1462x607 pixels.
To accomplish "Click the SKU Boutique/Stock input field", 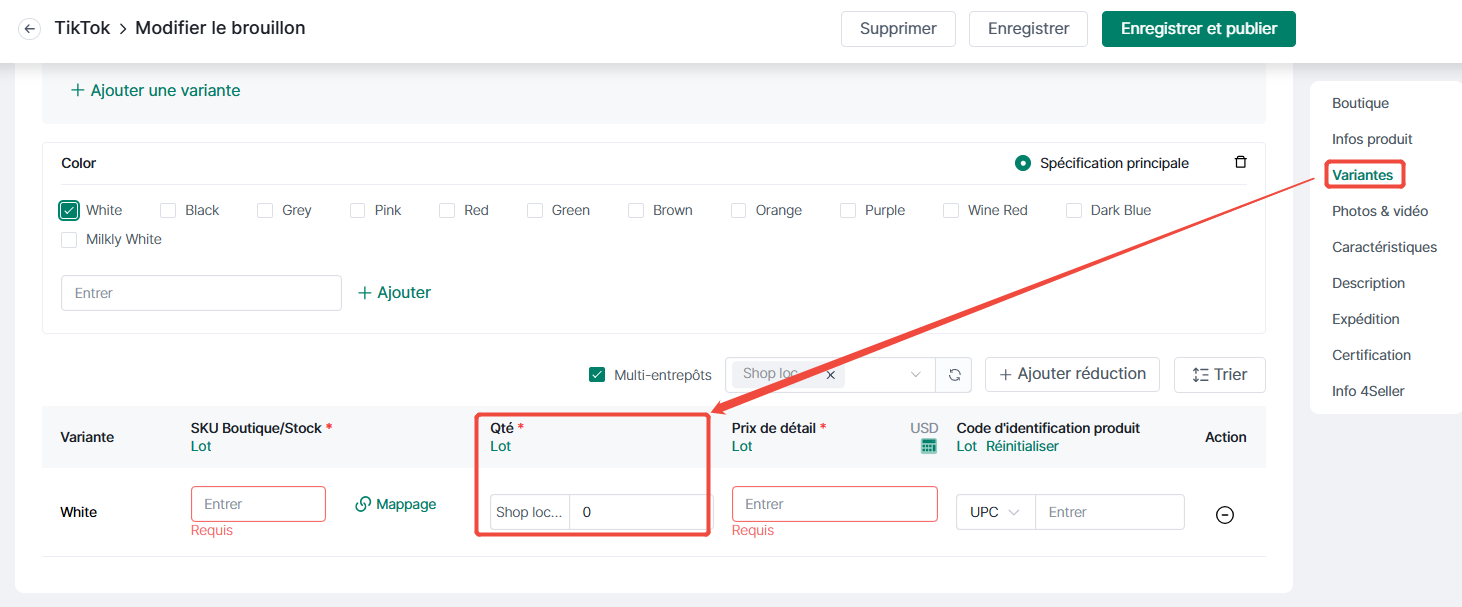I will (x=258, y=504).
